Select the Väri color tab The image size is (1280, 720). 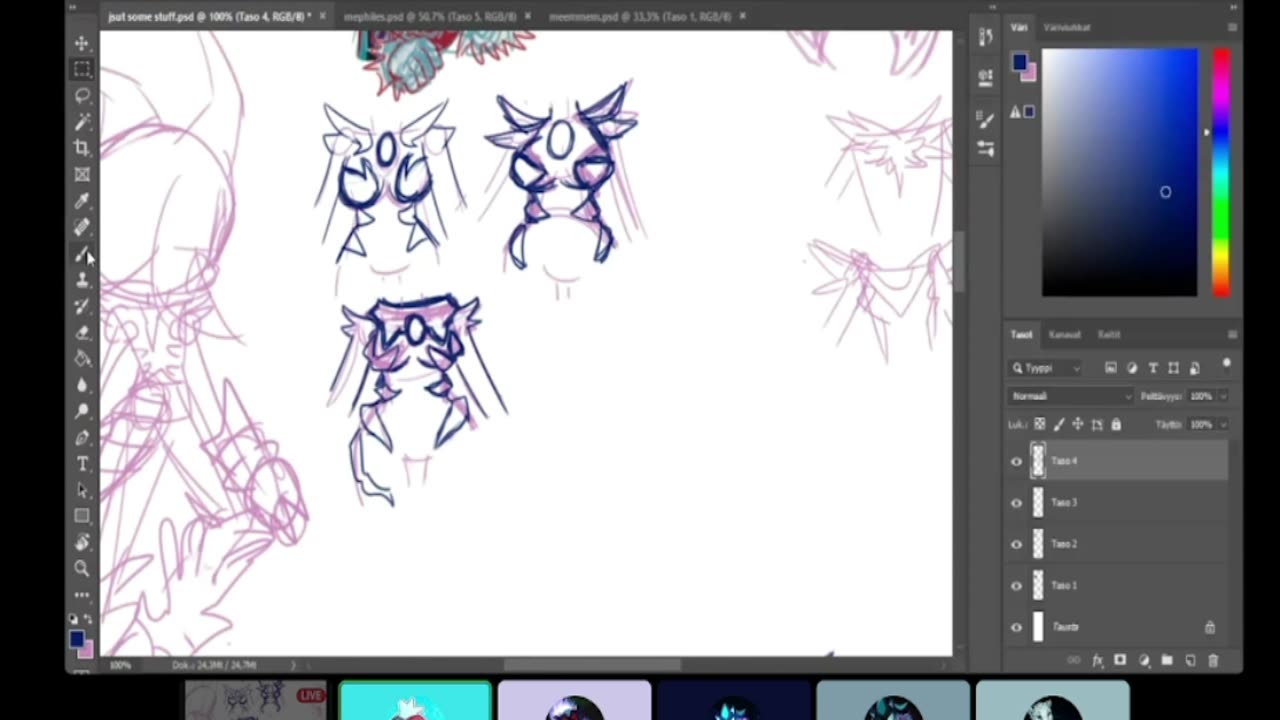point(1019,27)
